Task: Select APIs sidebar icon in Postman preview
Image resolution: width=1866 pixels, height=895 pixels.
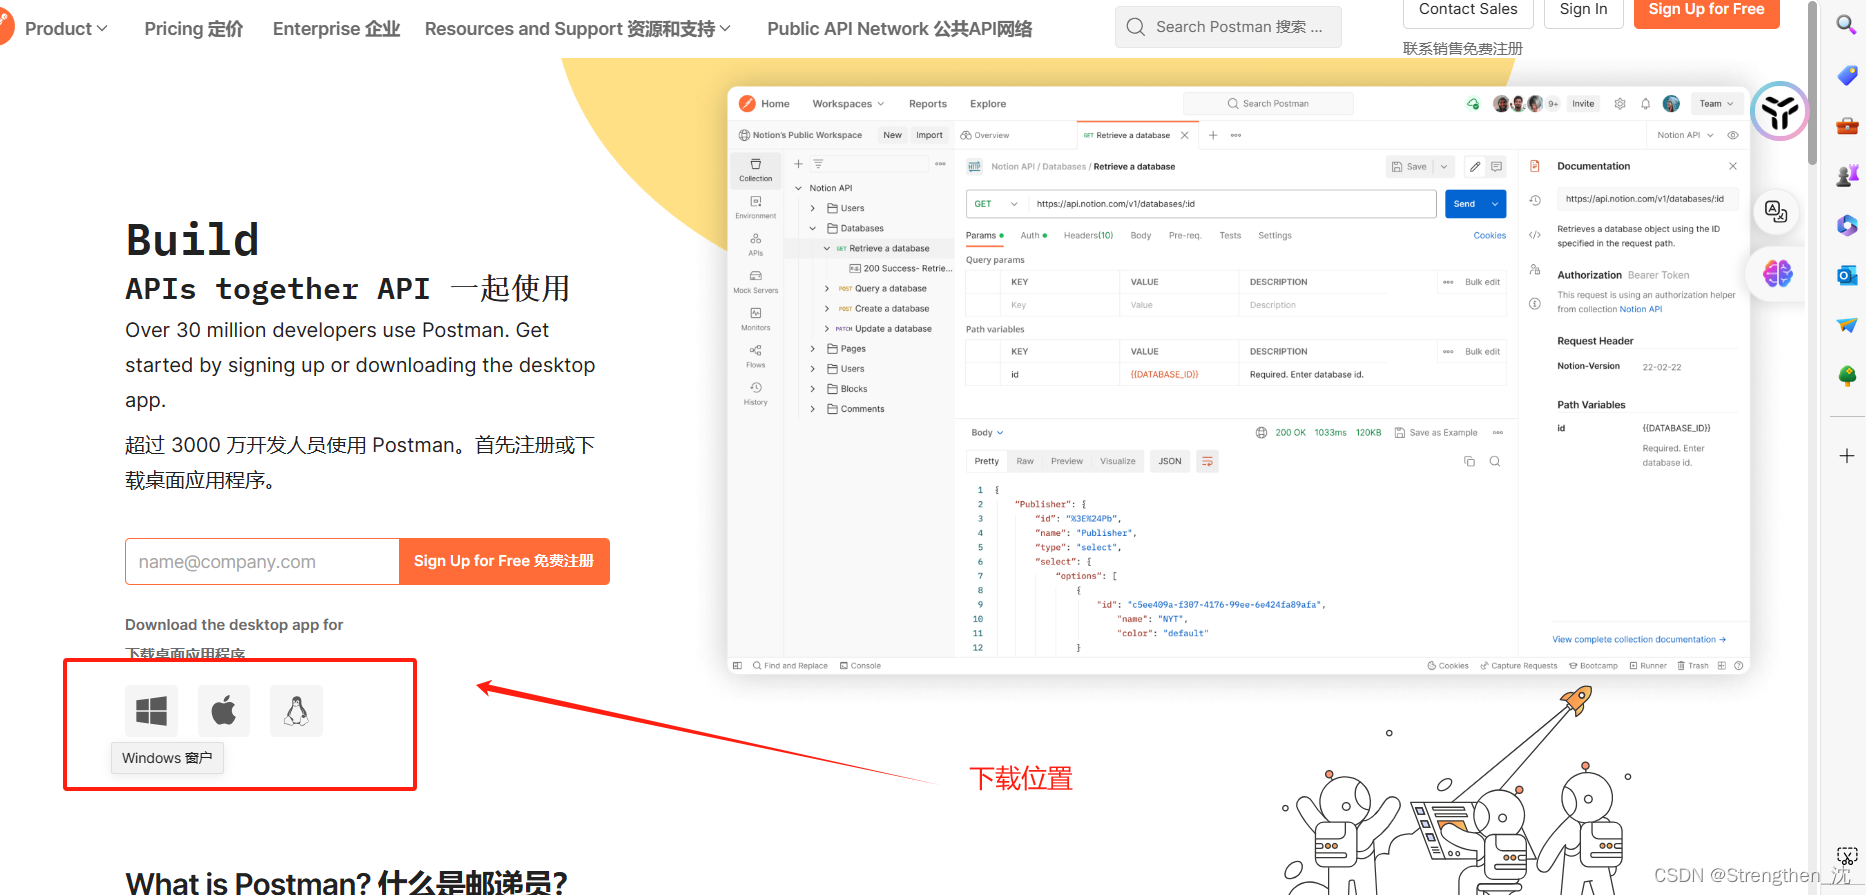Action: tap(756, 244)
